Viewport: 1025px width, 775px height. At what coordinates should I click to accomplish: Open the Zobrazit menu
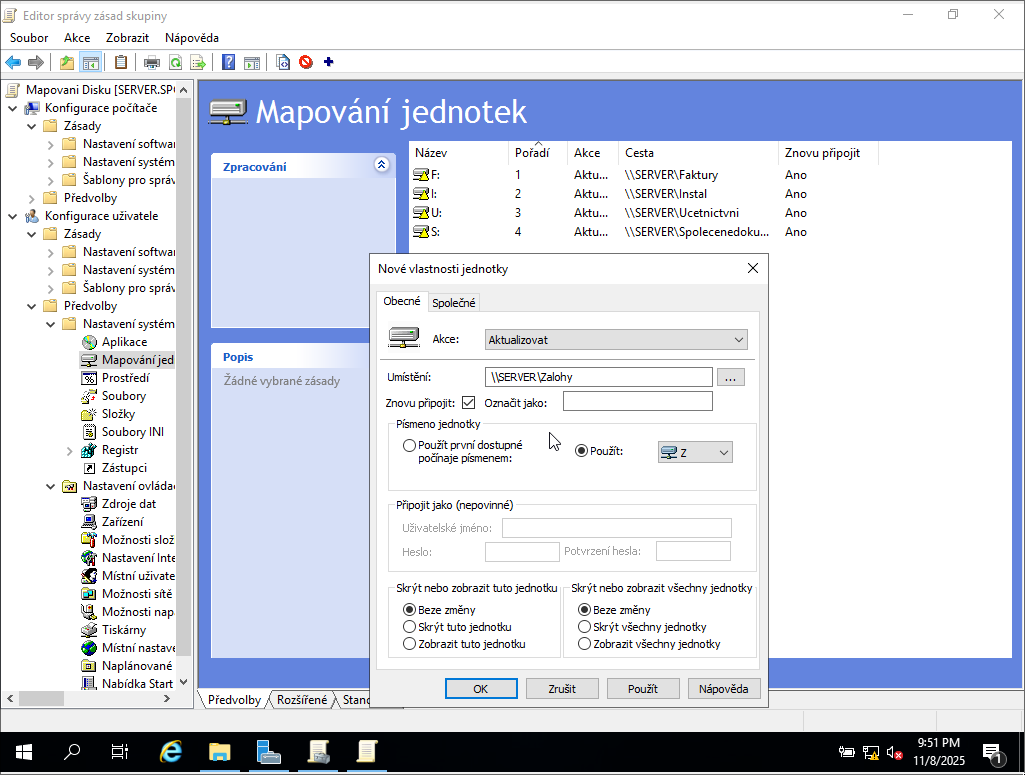point(127,37)
